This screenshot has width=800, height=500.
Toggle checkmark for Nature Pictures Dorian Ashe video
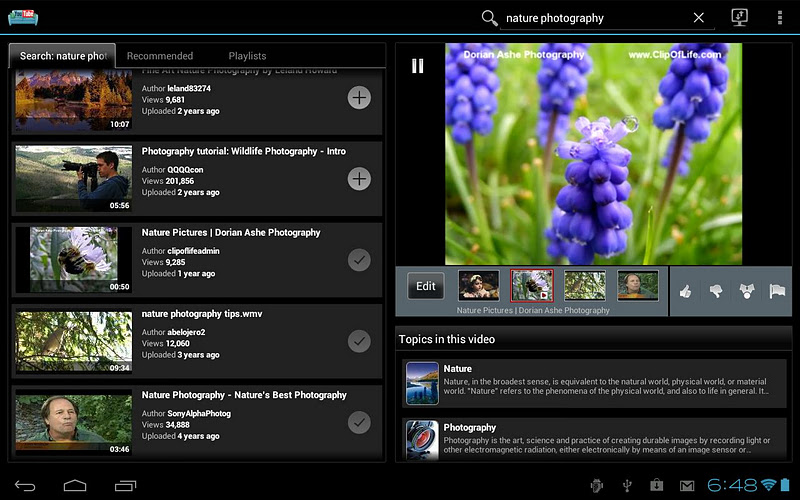pos(359,260)
